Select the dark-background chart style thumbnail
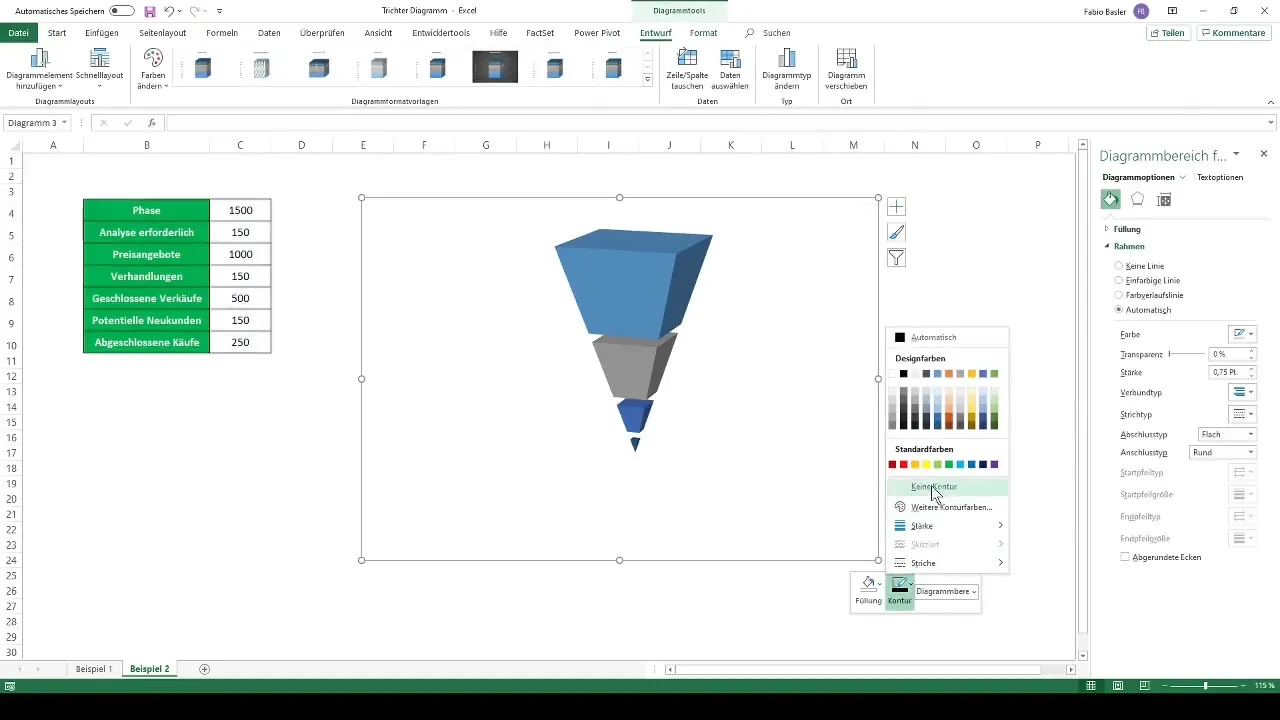Screen dimensions: 1280x720 coord(495,67)
